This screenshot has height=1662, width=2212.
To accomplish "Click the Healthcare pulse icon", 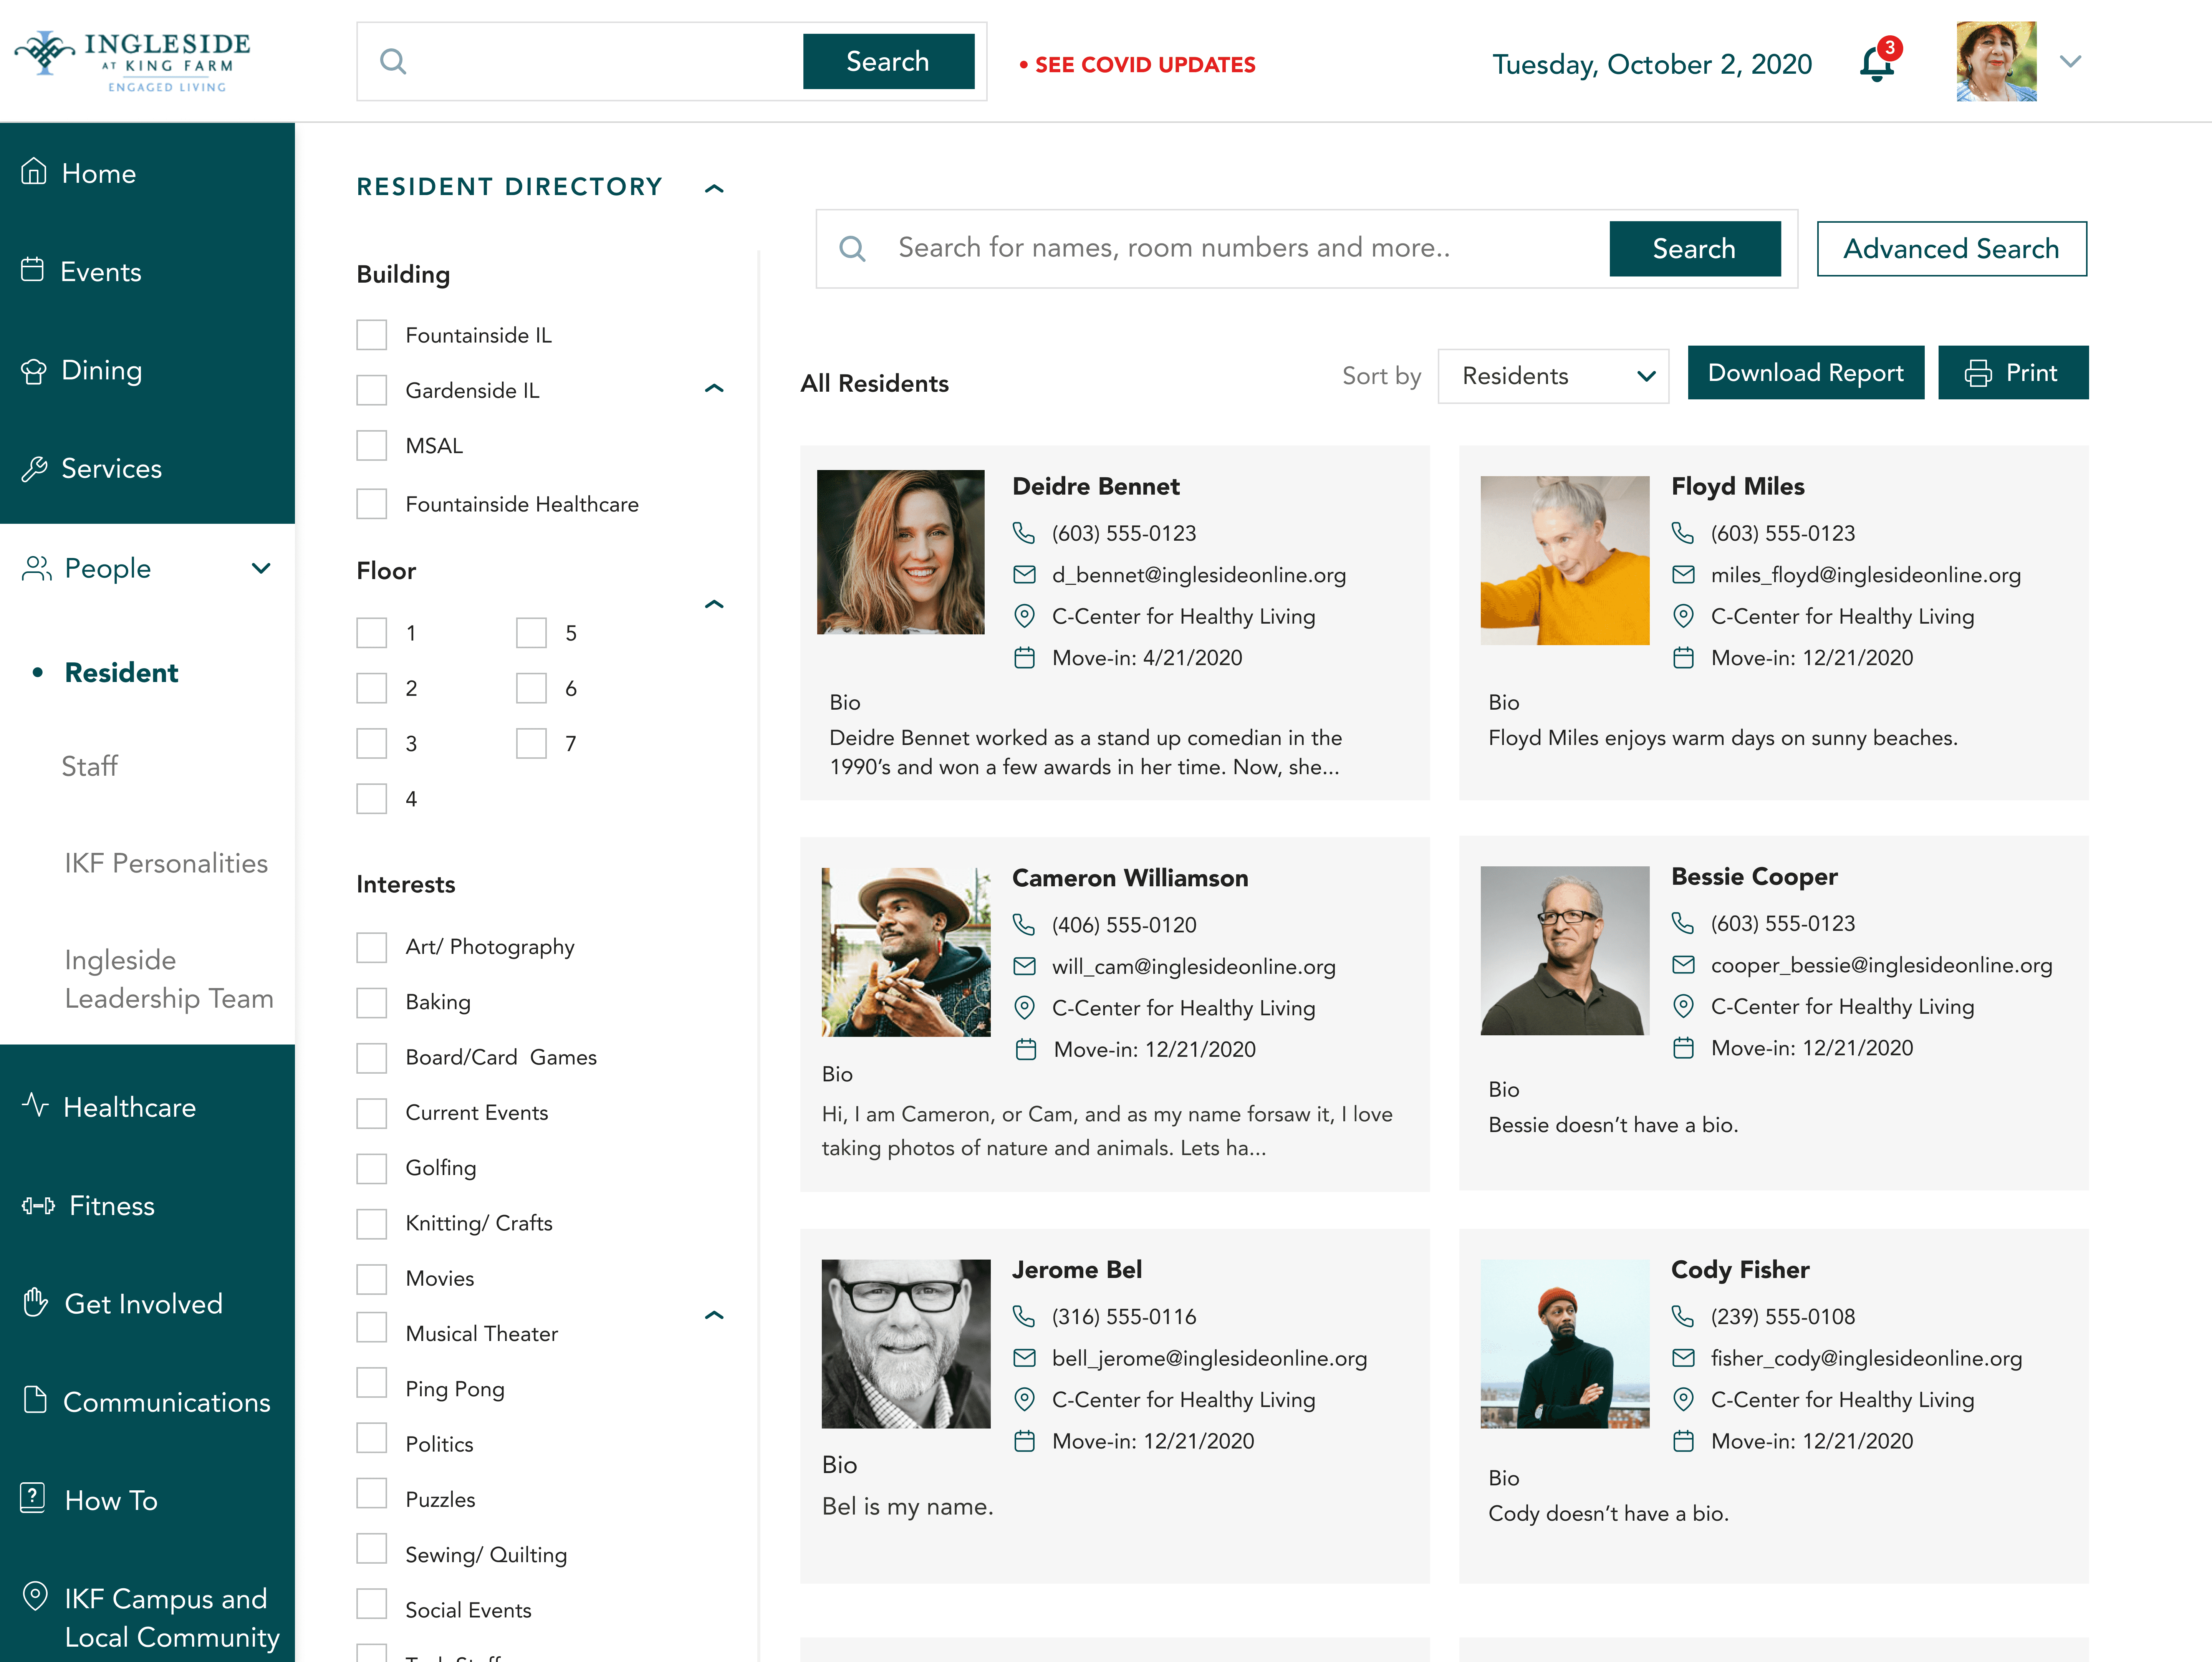I will click(x=35, y=1106).
